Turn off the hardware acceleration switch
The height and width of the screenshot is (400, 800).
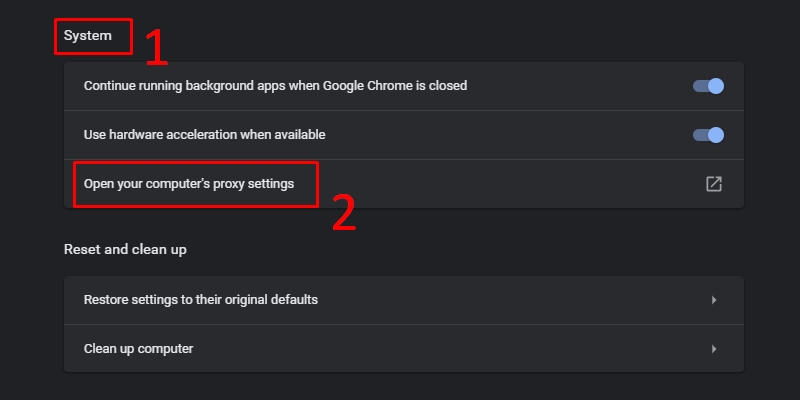click(708, 135)
